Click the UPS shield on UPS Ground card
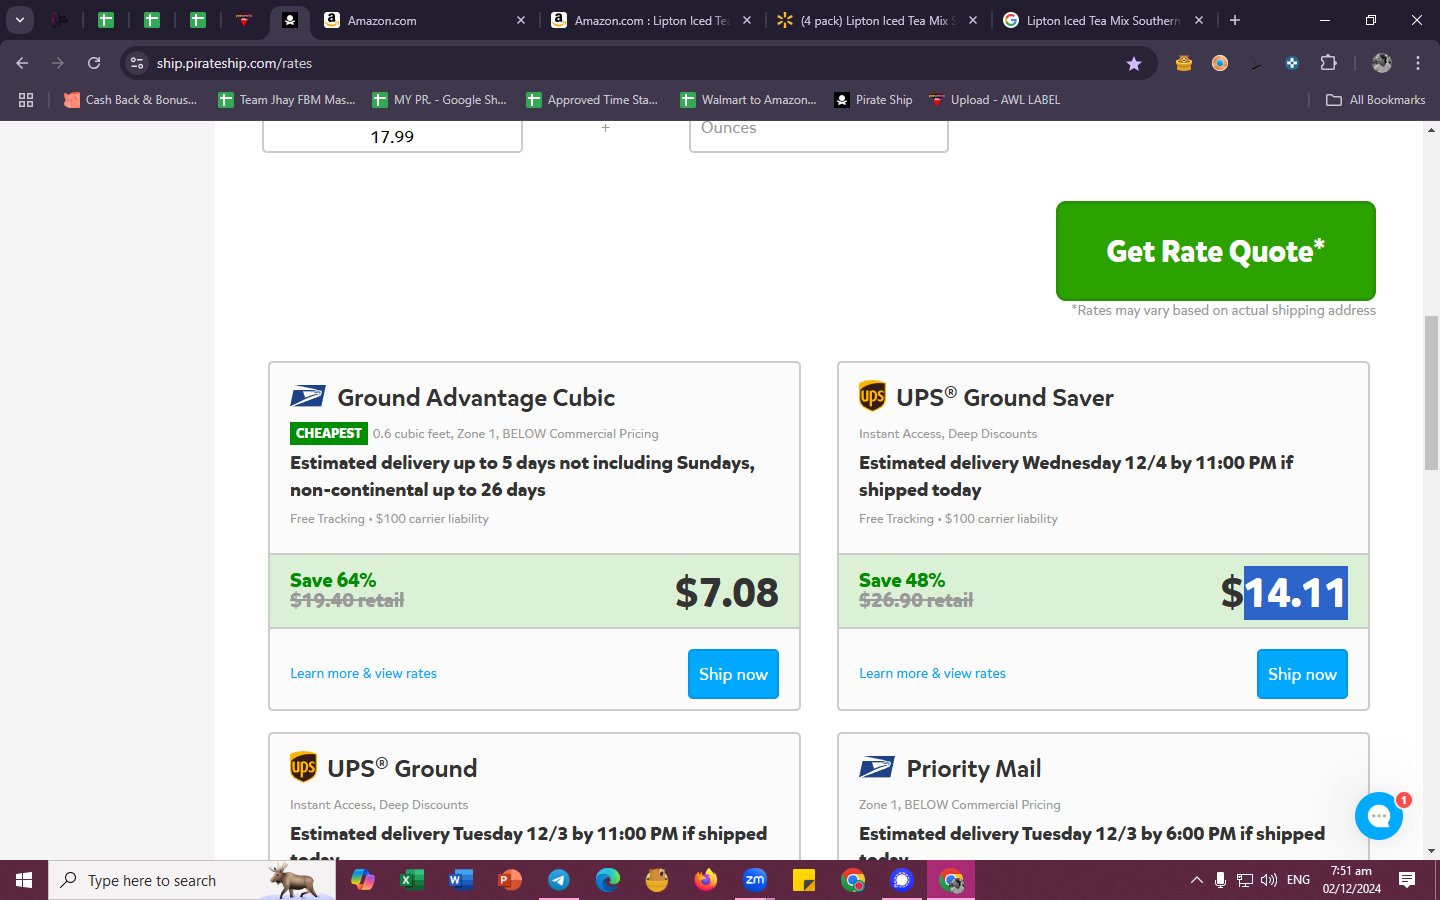The height and width of the screenshot is (900, 1440). tap(303, 767)
